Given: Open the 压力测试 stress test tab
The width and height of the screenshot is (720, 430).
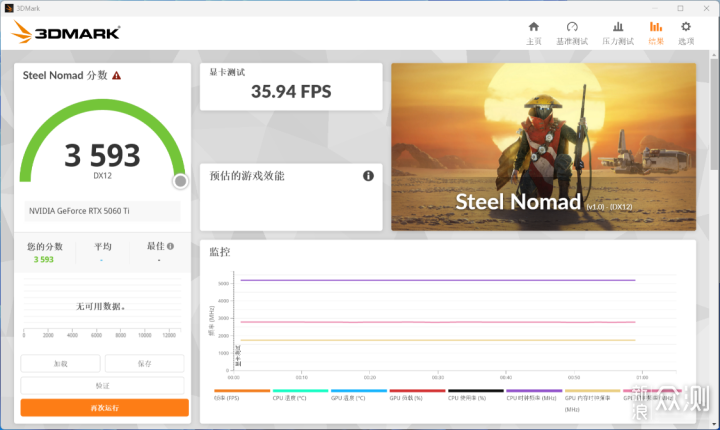Looking at the screenshot, I should 618,34.
